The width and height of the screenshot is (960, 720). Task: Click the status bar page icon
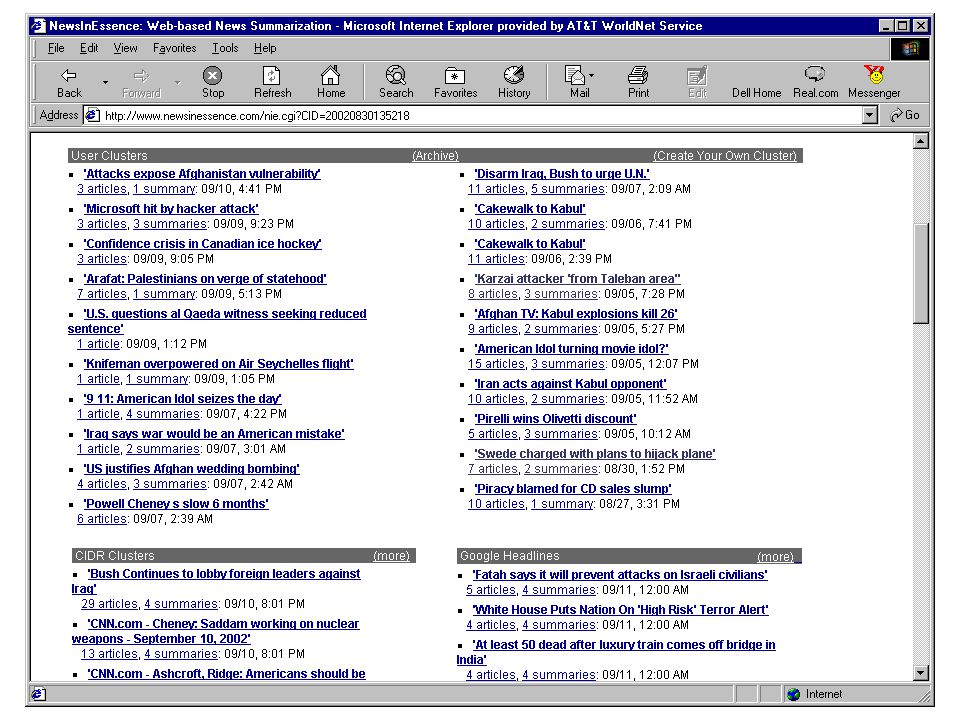click(x=38, y=694)
